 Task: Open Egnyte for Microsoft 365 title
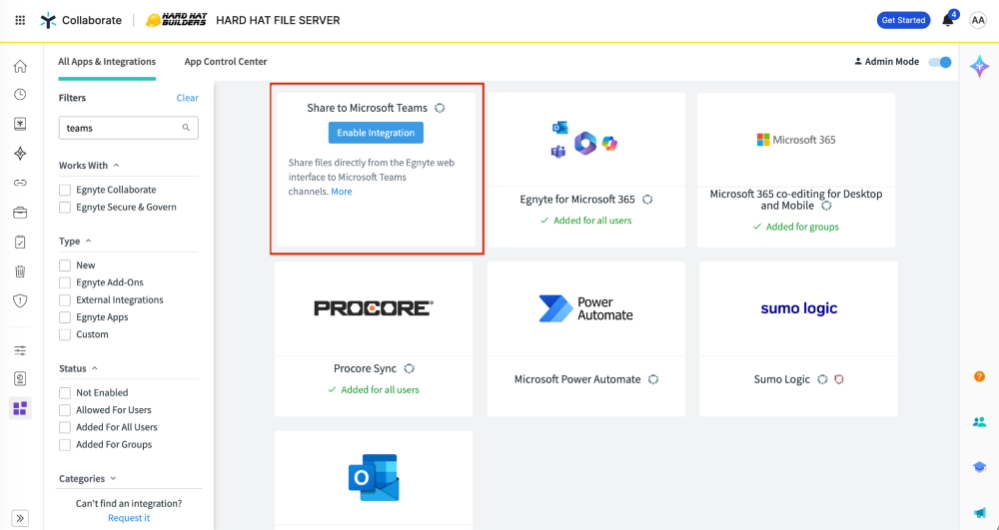(x=577, y=200)
